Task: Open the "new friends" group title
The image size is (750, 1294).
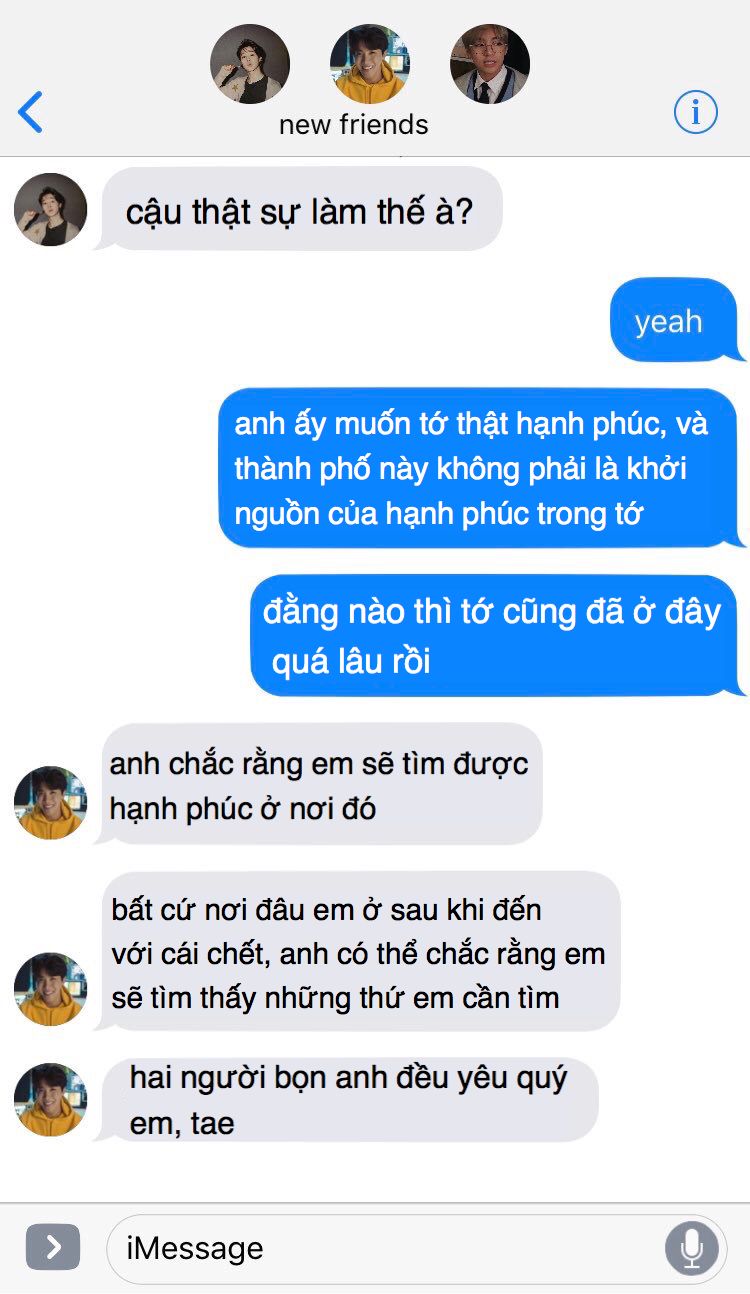Action: [354, 125]
